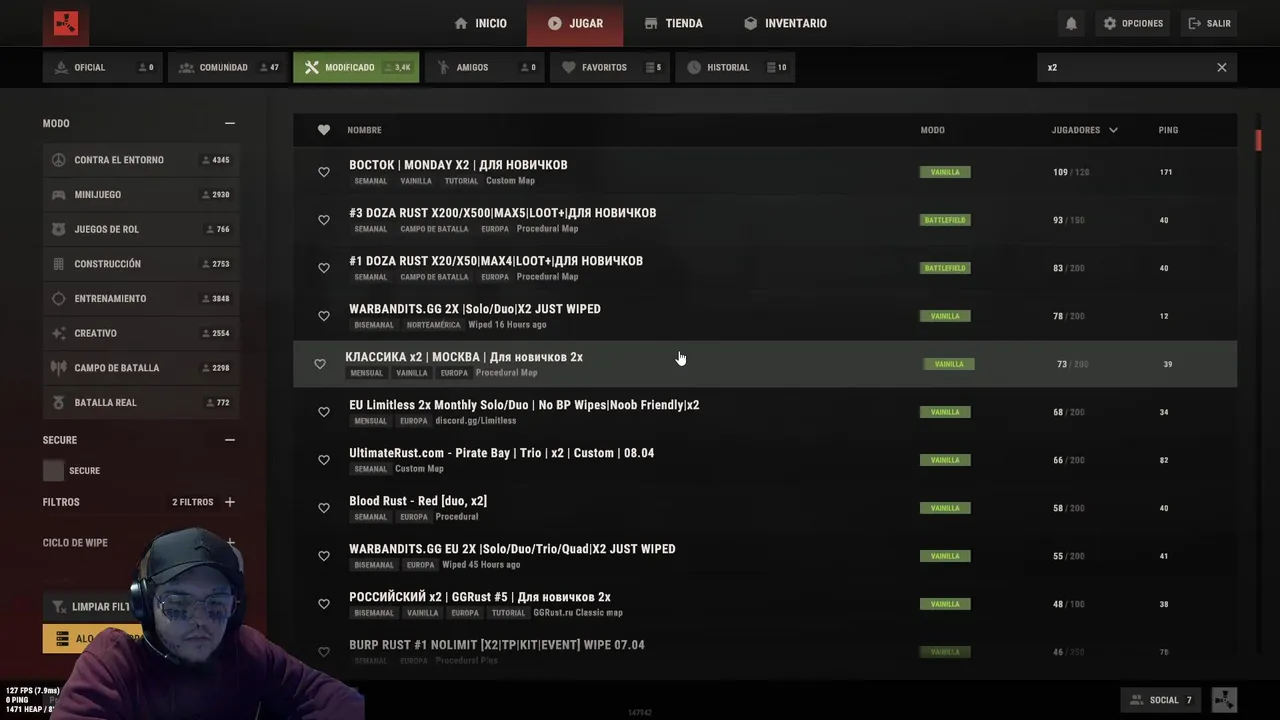1280x720 pixels.
Task: Open OPCIONES settings
Action: click(x=1133, y=23)
